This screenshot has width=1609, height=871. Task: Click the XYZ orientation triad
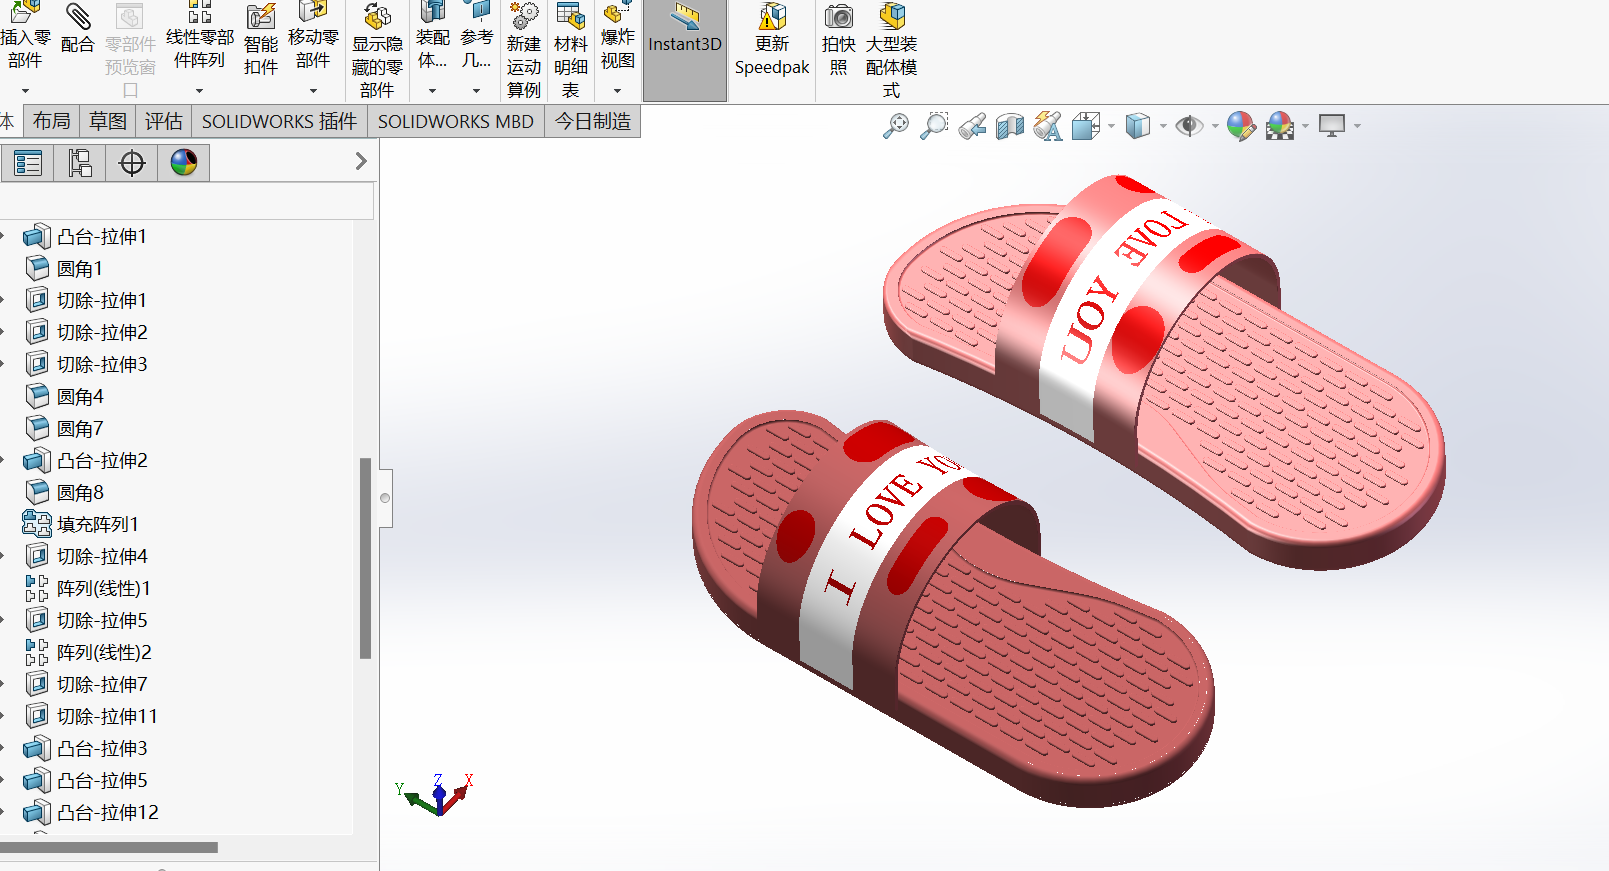(436, 794)
